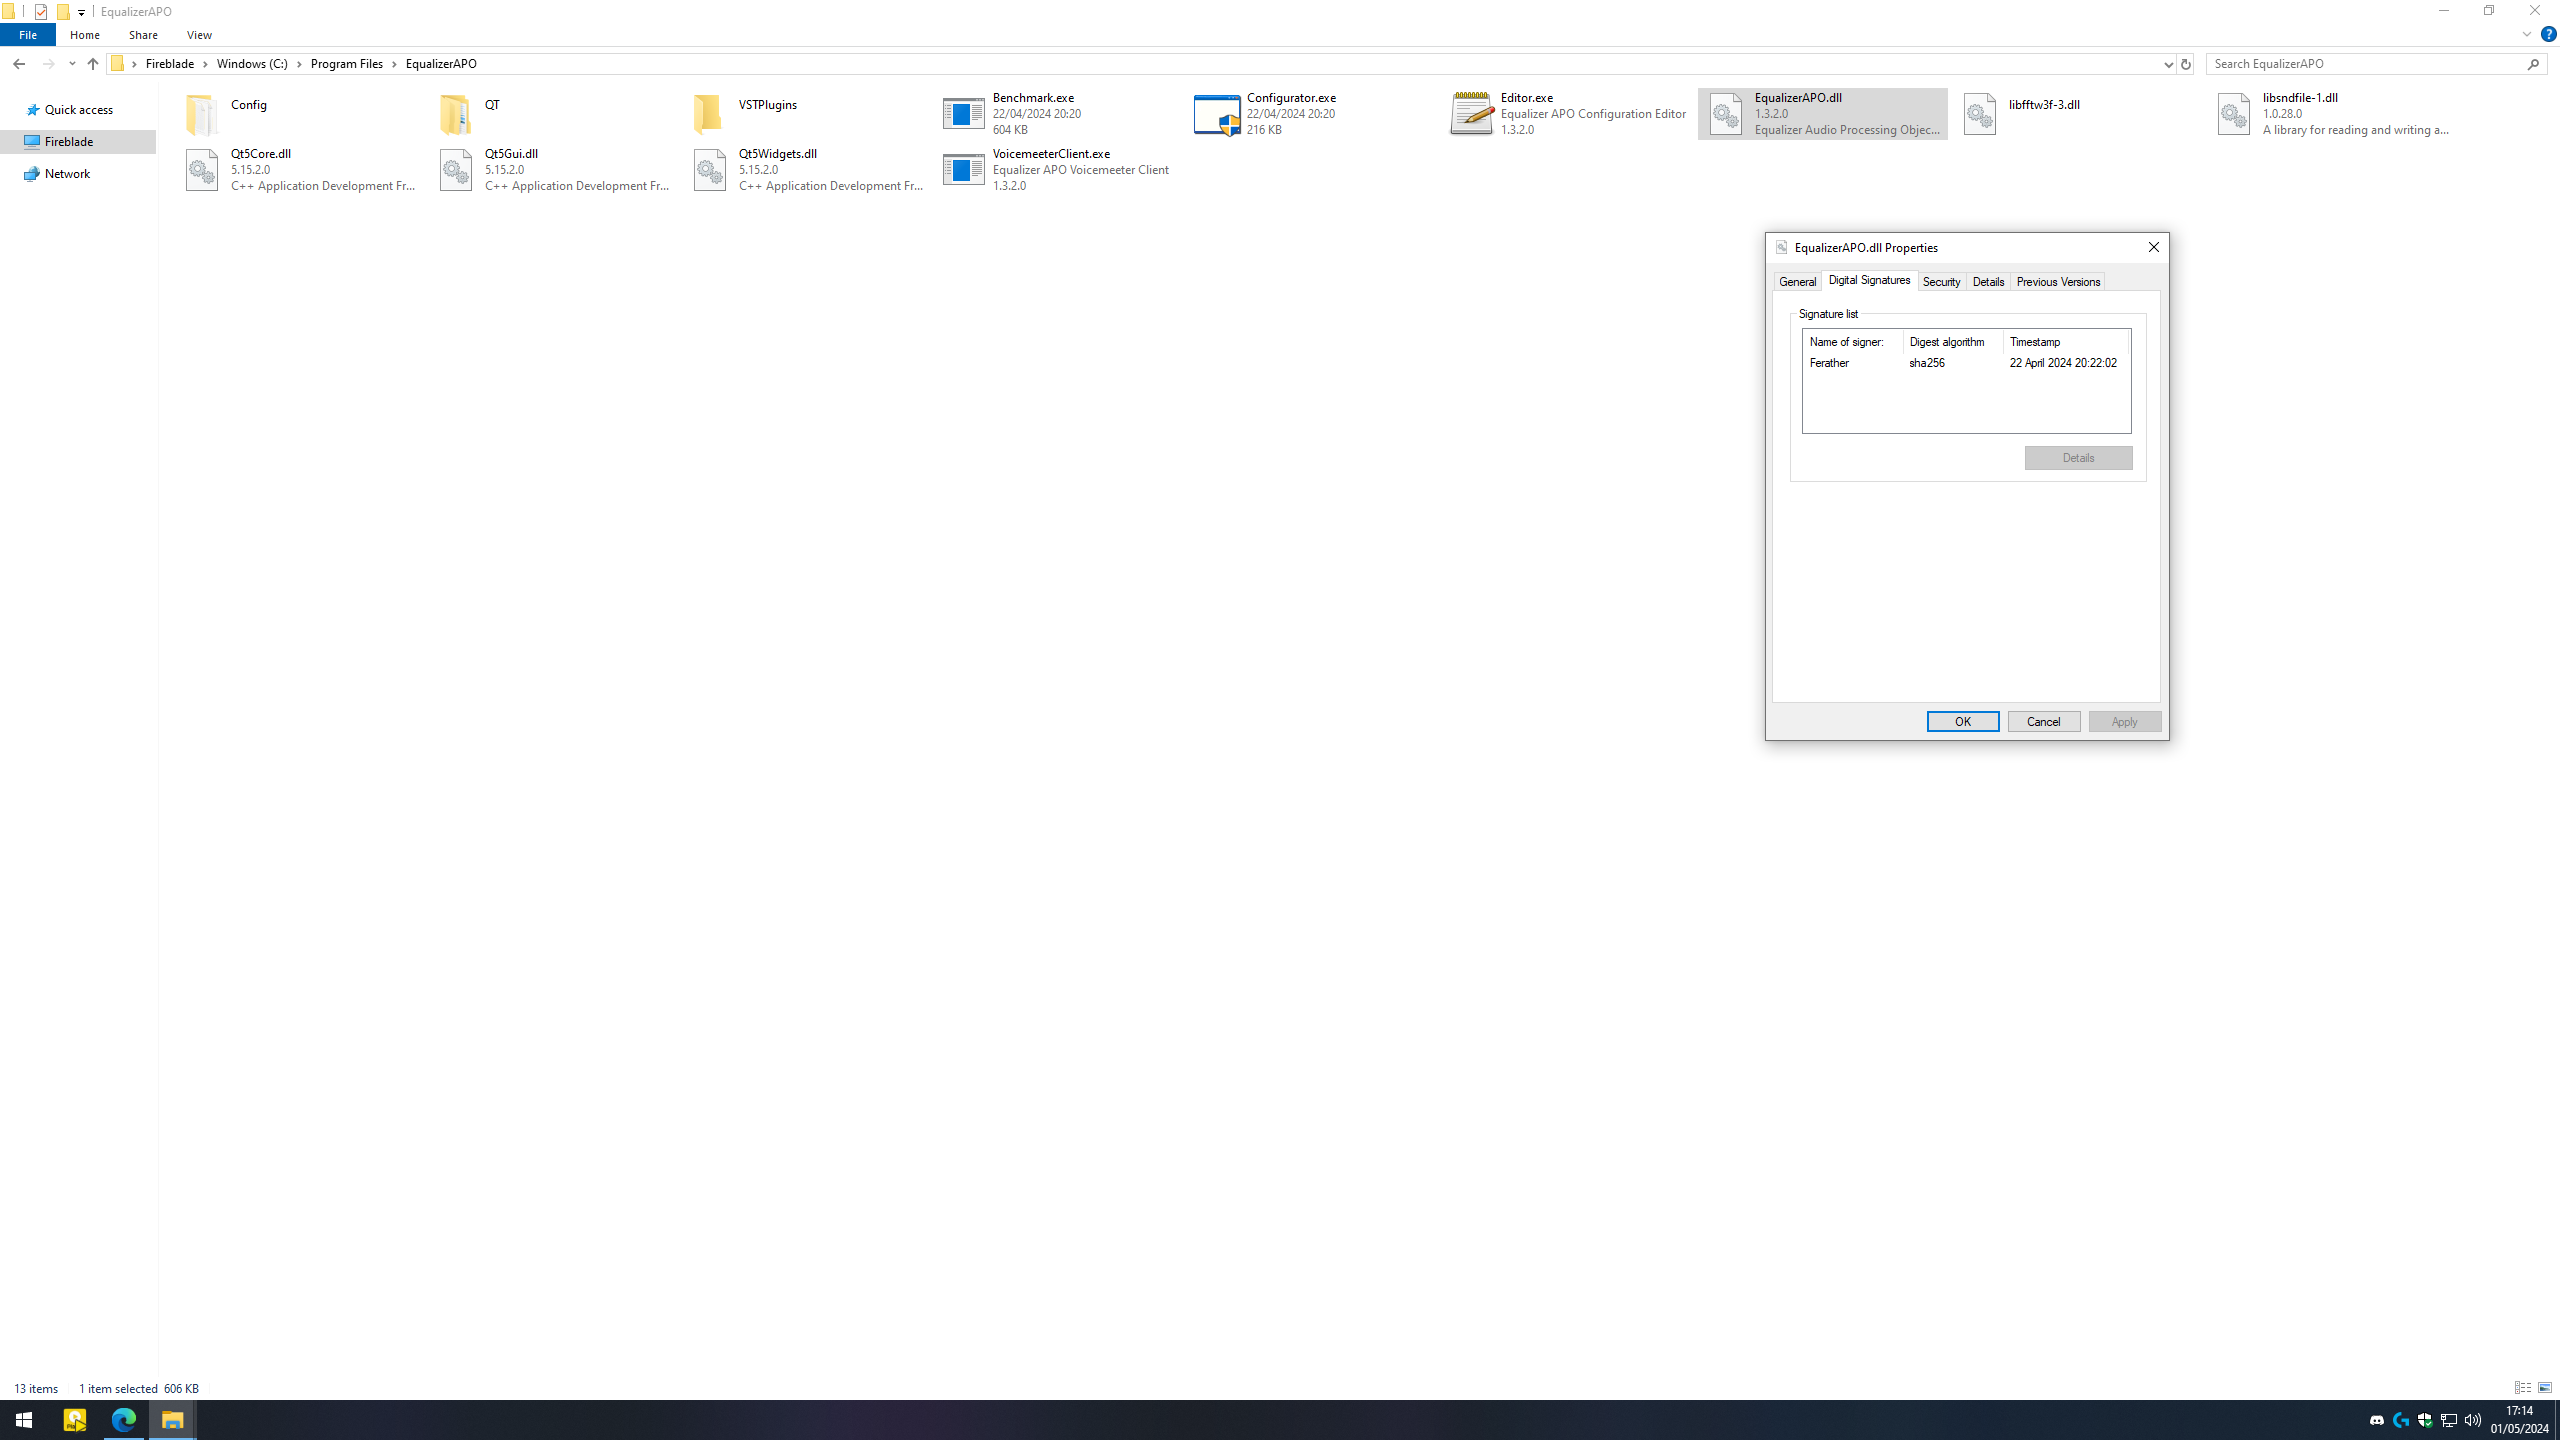Select VoicemeeterClient.exe file icon
This screenshot has height=1440, width=2560.
[963, 169]
